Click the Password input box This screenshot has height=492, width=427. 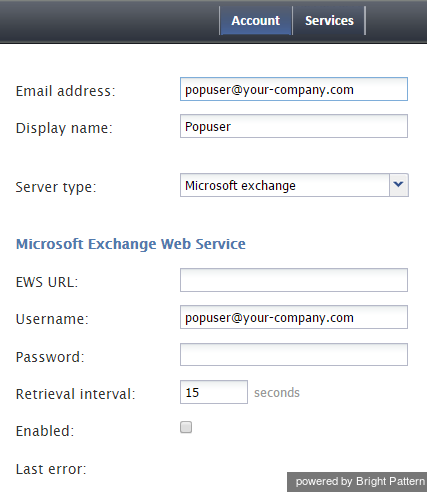click(294, 354)
